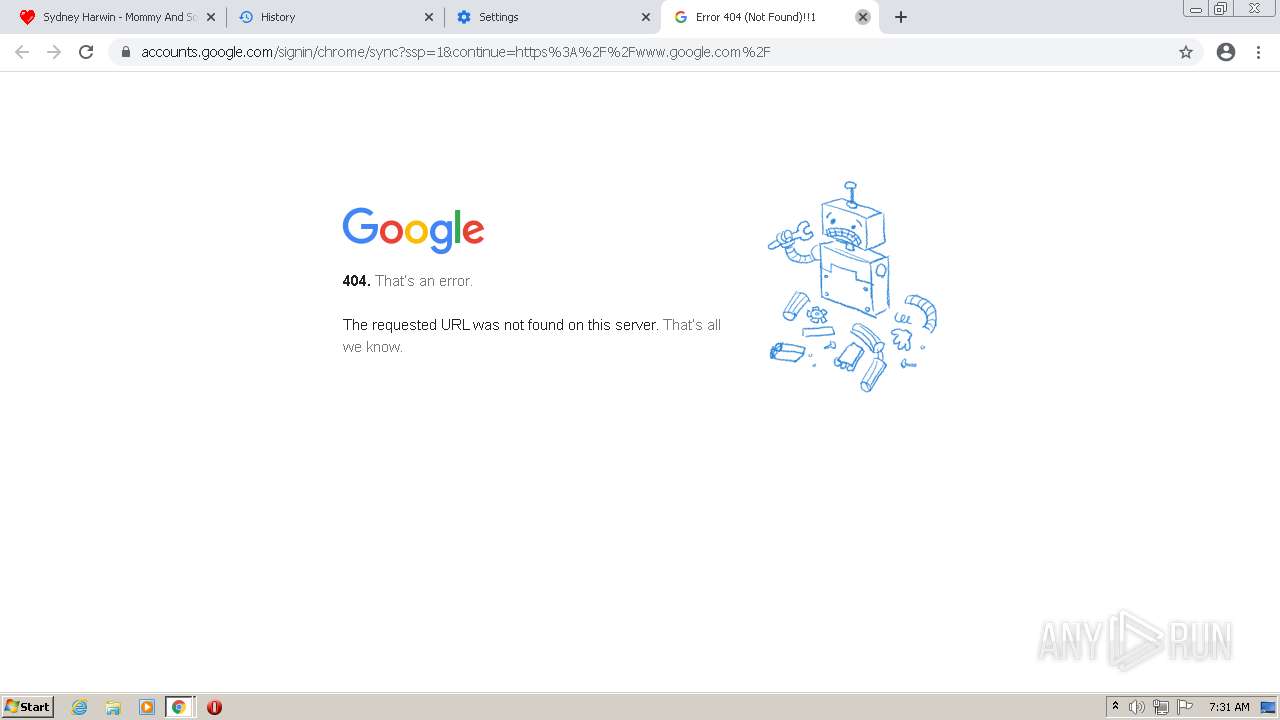Click the 7:31 AM taskbar clock

[1229, 707]
